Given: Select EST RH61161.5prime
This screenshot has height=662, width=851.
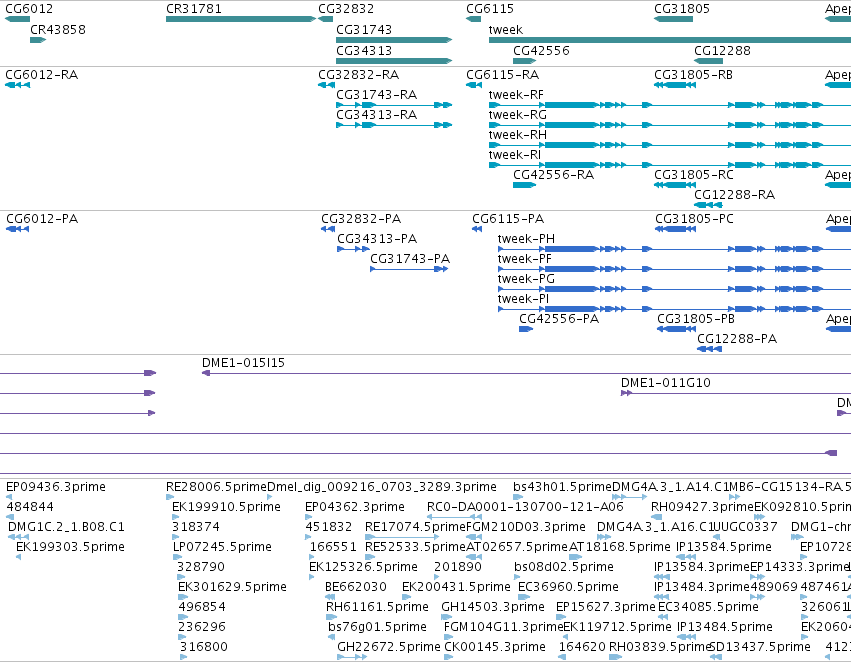Looking at the screenshot, I should (x=377, y=607).
